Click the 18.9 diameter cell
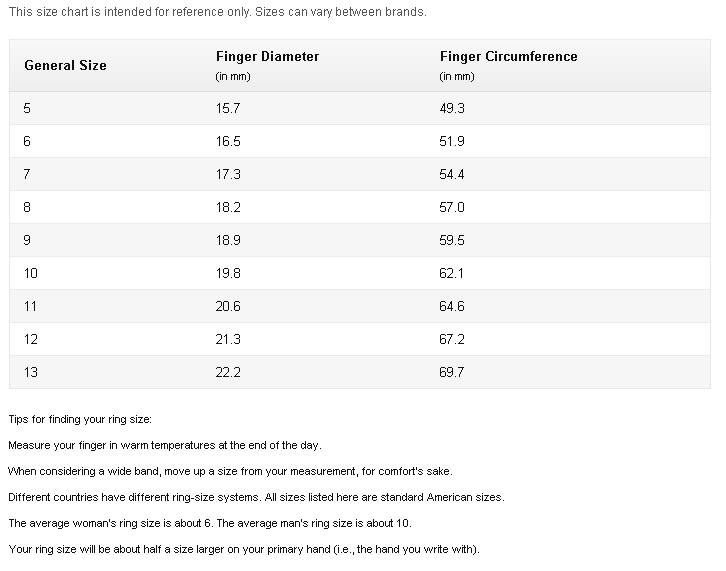The height and width of the screenshot is (571, 726). click(x=228, y=240)
